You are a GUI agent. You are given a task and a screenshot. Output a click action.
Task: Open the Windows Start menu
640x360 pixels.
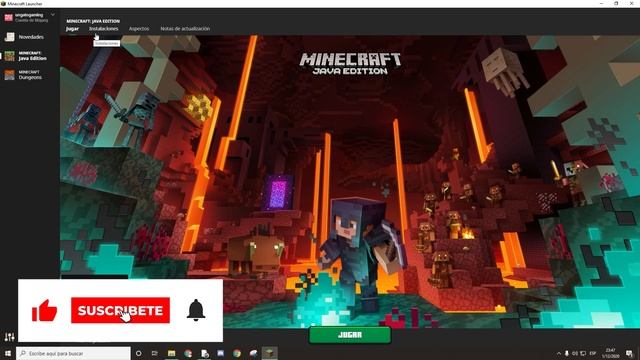[8, 353]
